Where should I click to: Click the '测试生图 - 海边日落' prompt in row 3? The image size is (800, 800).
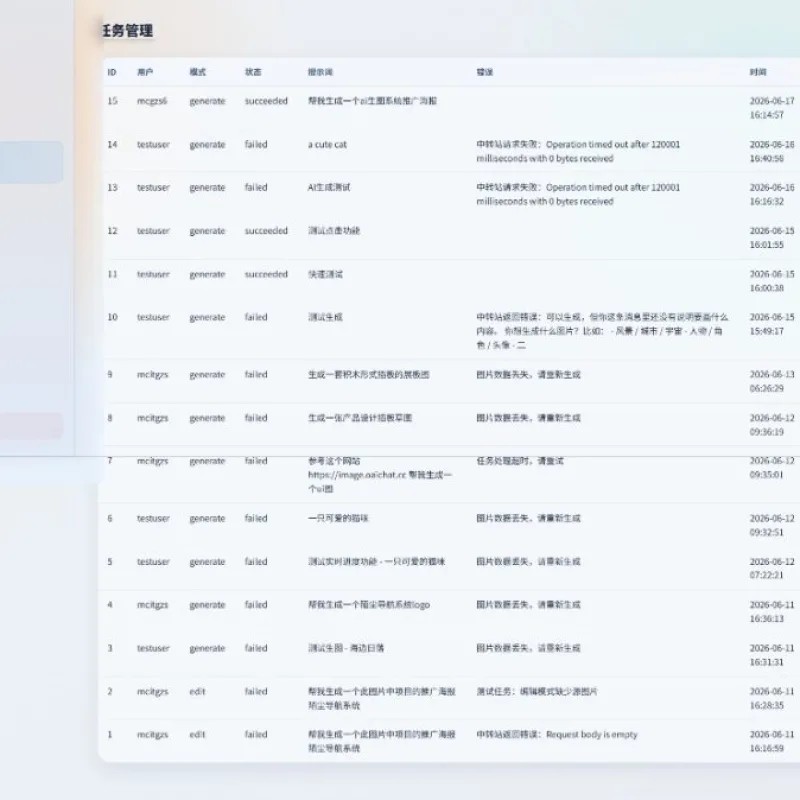(x=346, y=648)
